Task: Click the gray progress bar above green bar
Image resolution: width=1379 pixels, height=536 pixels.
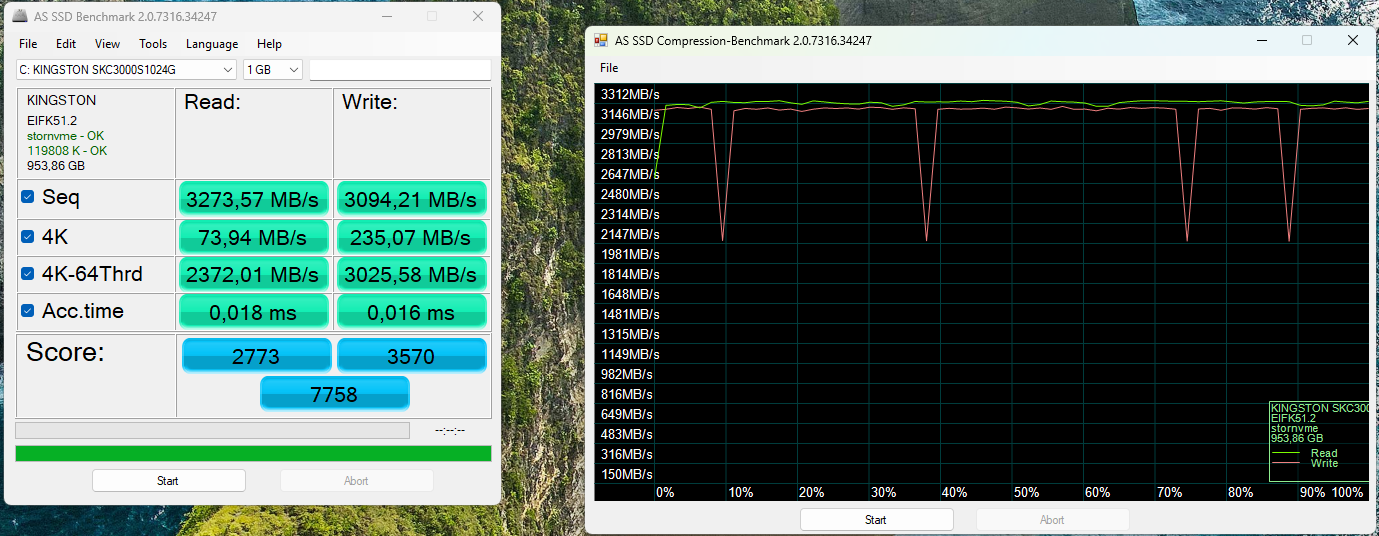Action: coord(212,430)
